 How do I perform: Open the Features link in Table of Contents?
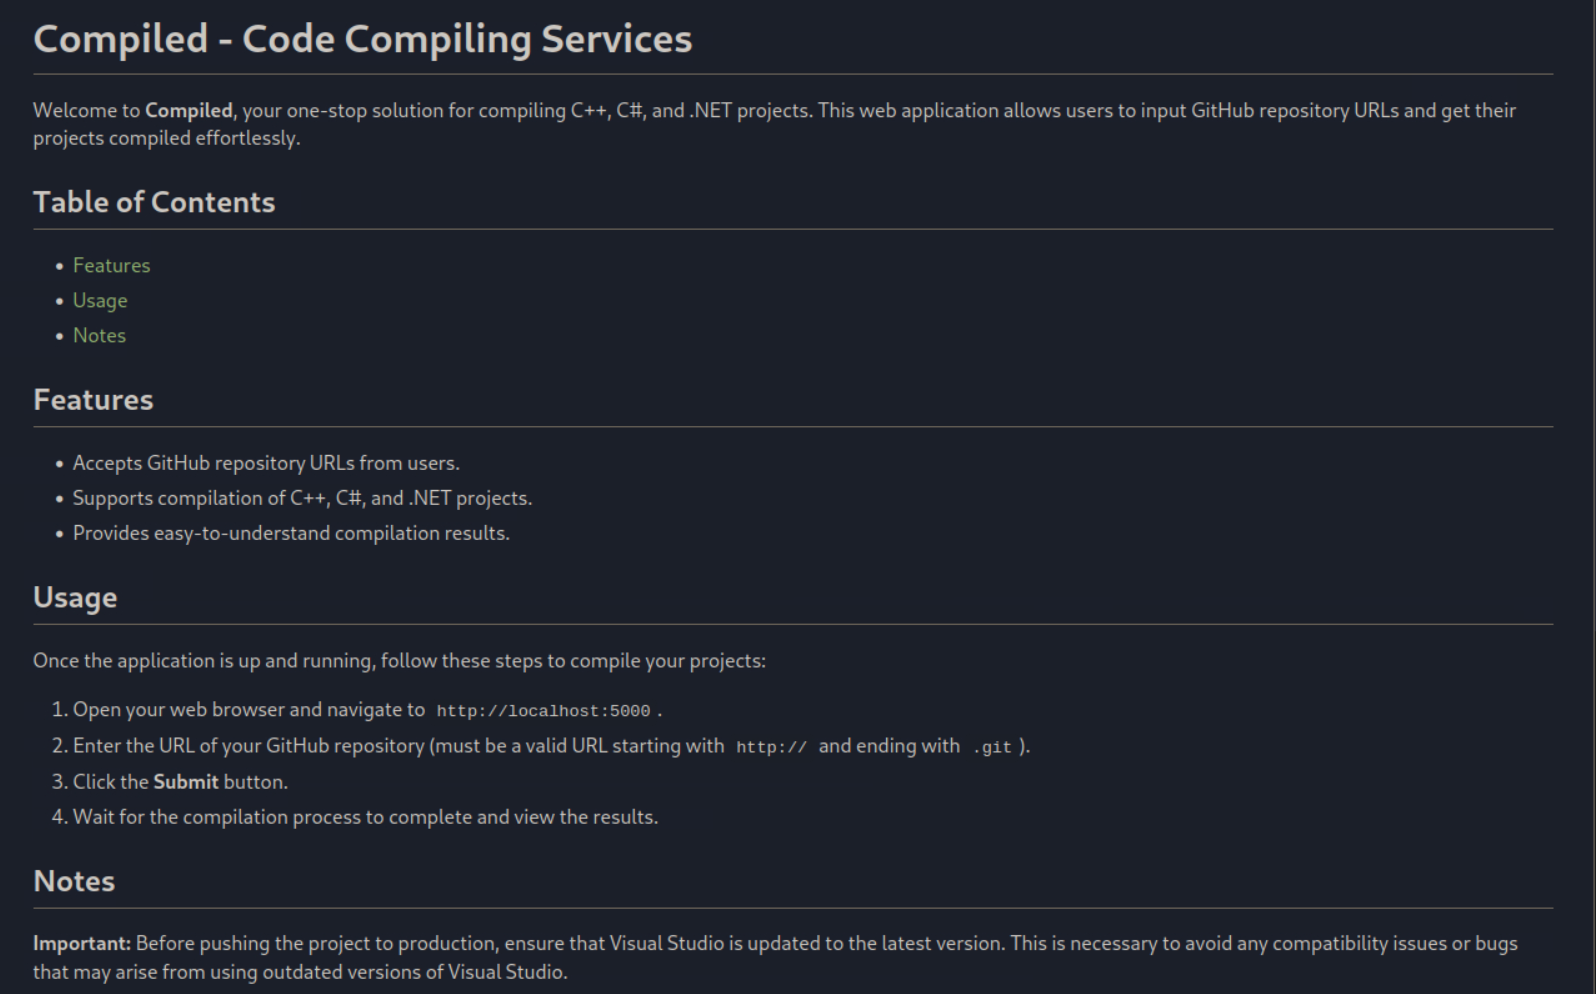click(x=111, y=266)
